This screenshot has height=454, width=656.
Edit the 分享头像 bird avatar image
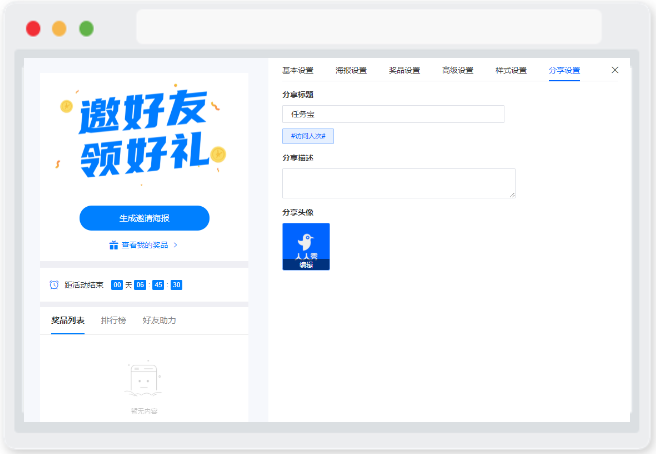click(306, 246)
